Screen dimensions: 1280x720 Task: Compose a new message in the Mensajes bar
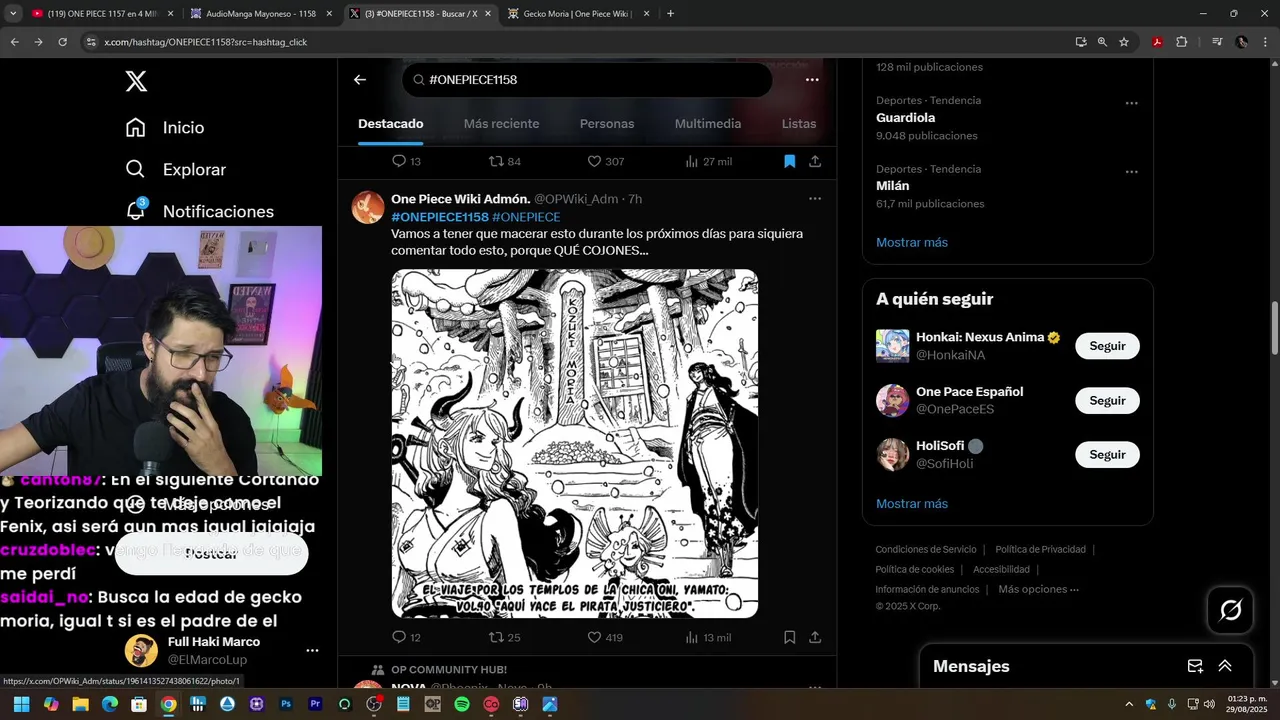coord(1195,666)
